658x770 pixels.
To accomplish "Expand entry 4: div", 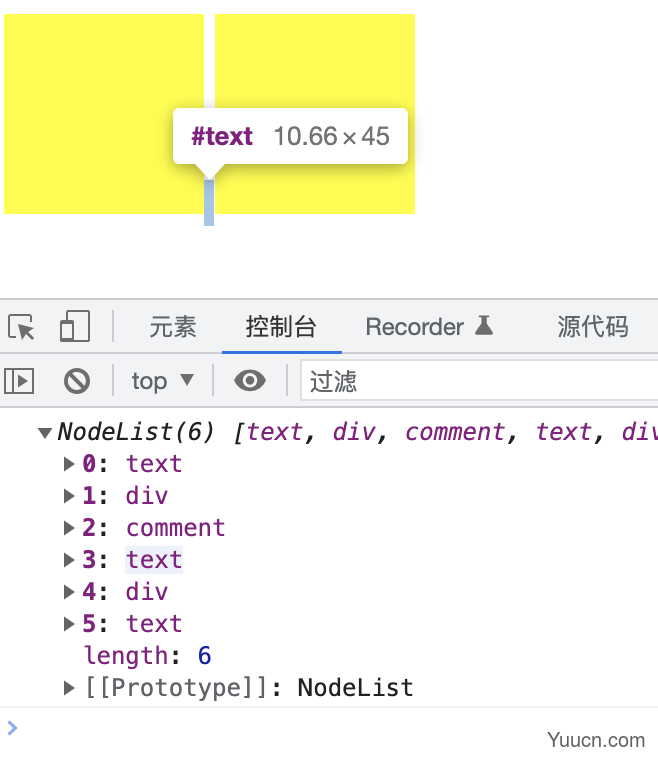I will point(69,592).
